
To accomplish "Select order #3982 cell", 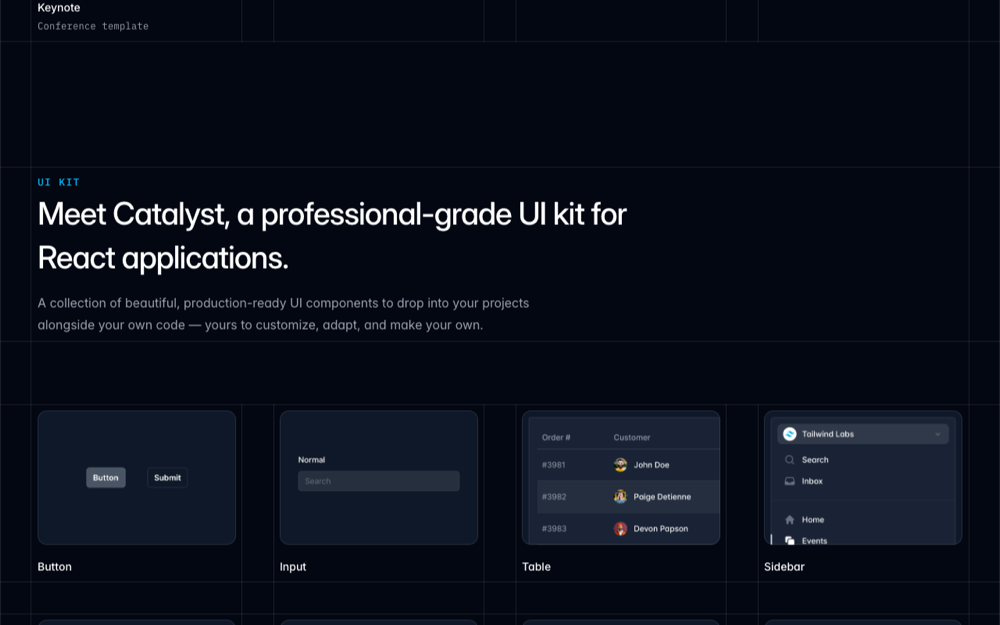I will coord(554,497).
